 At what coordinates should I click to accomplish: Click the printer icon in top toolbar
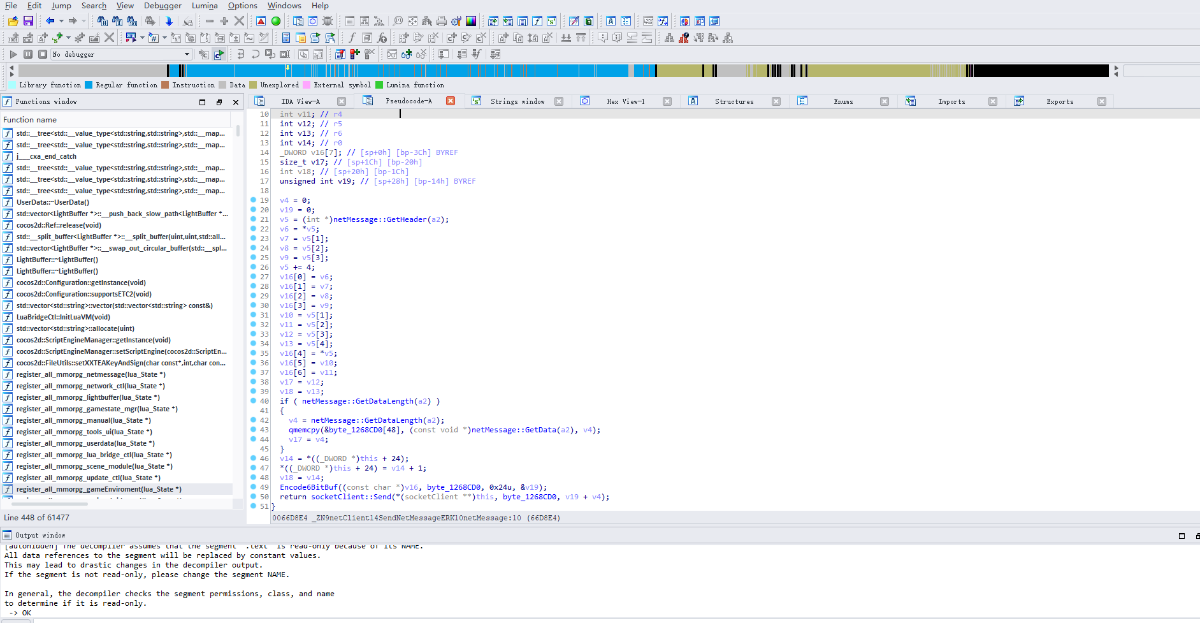tap(441, 20)
